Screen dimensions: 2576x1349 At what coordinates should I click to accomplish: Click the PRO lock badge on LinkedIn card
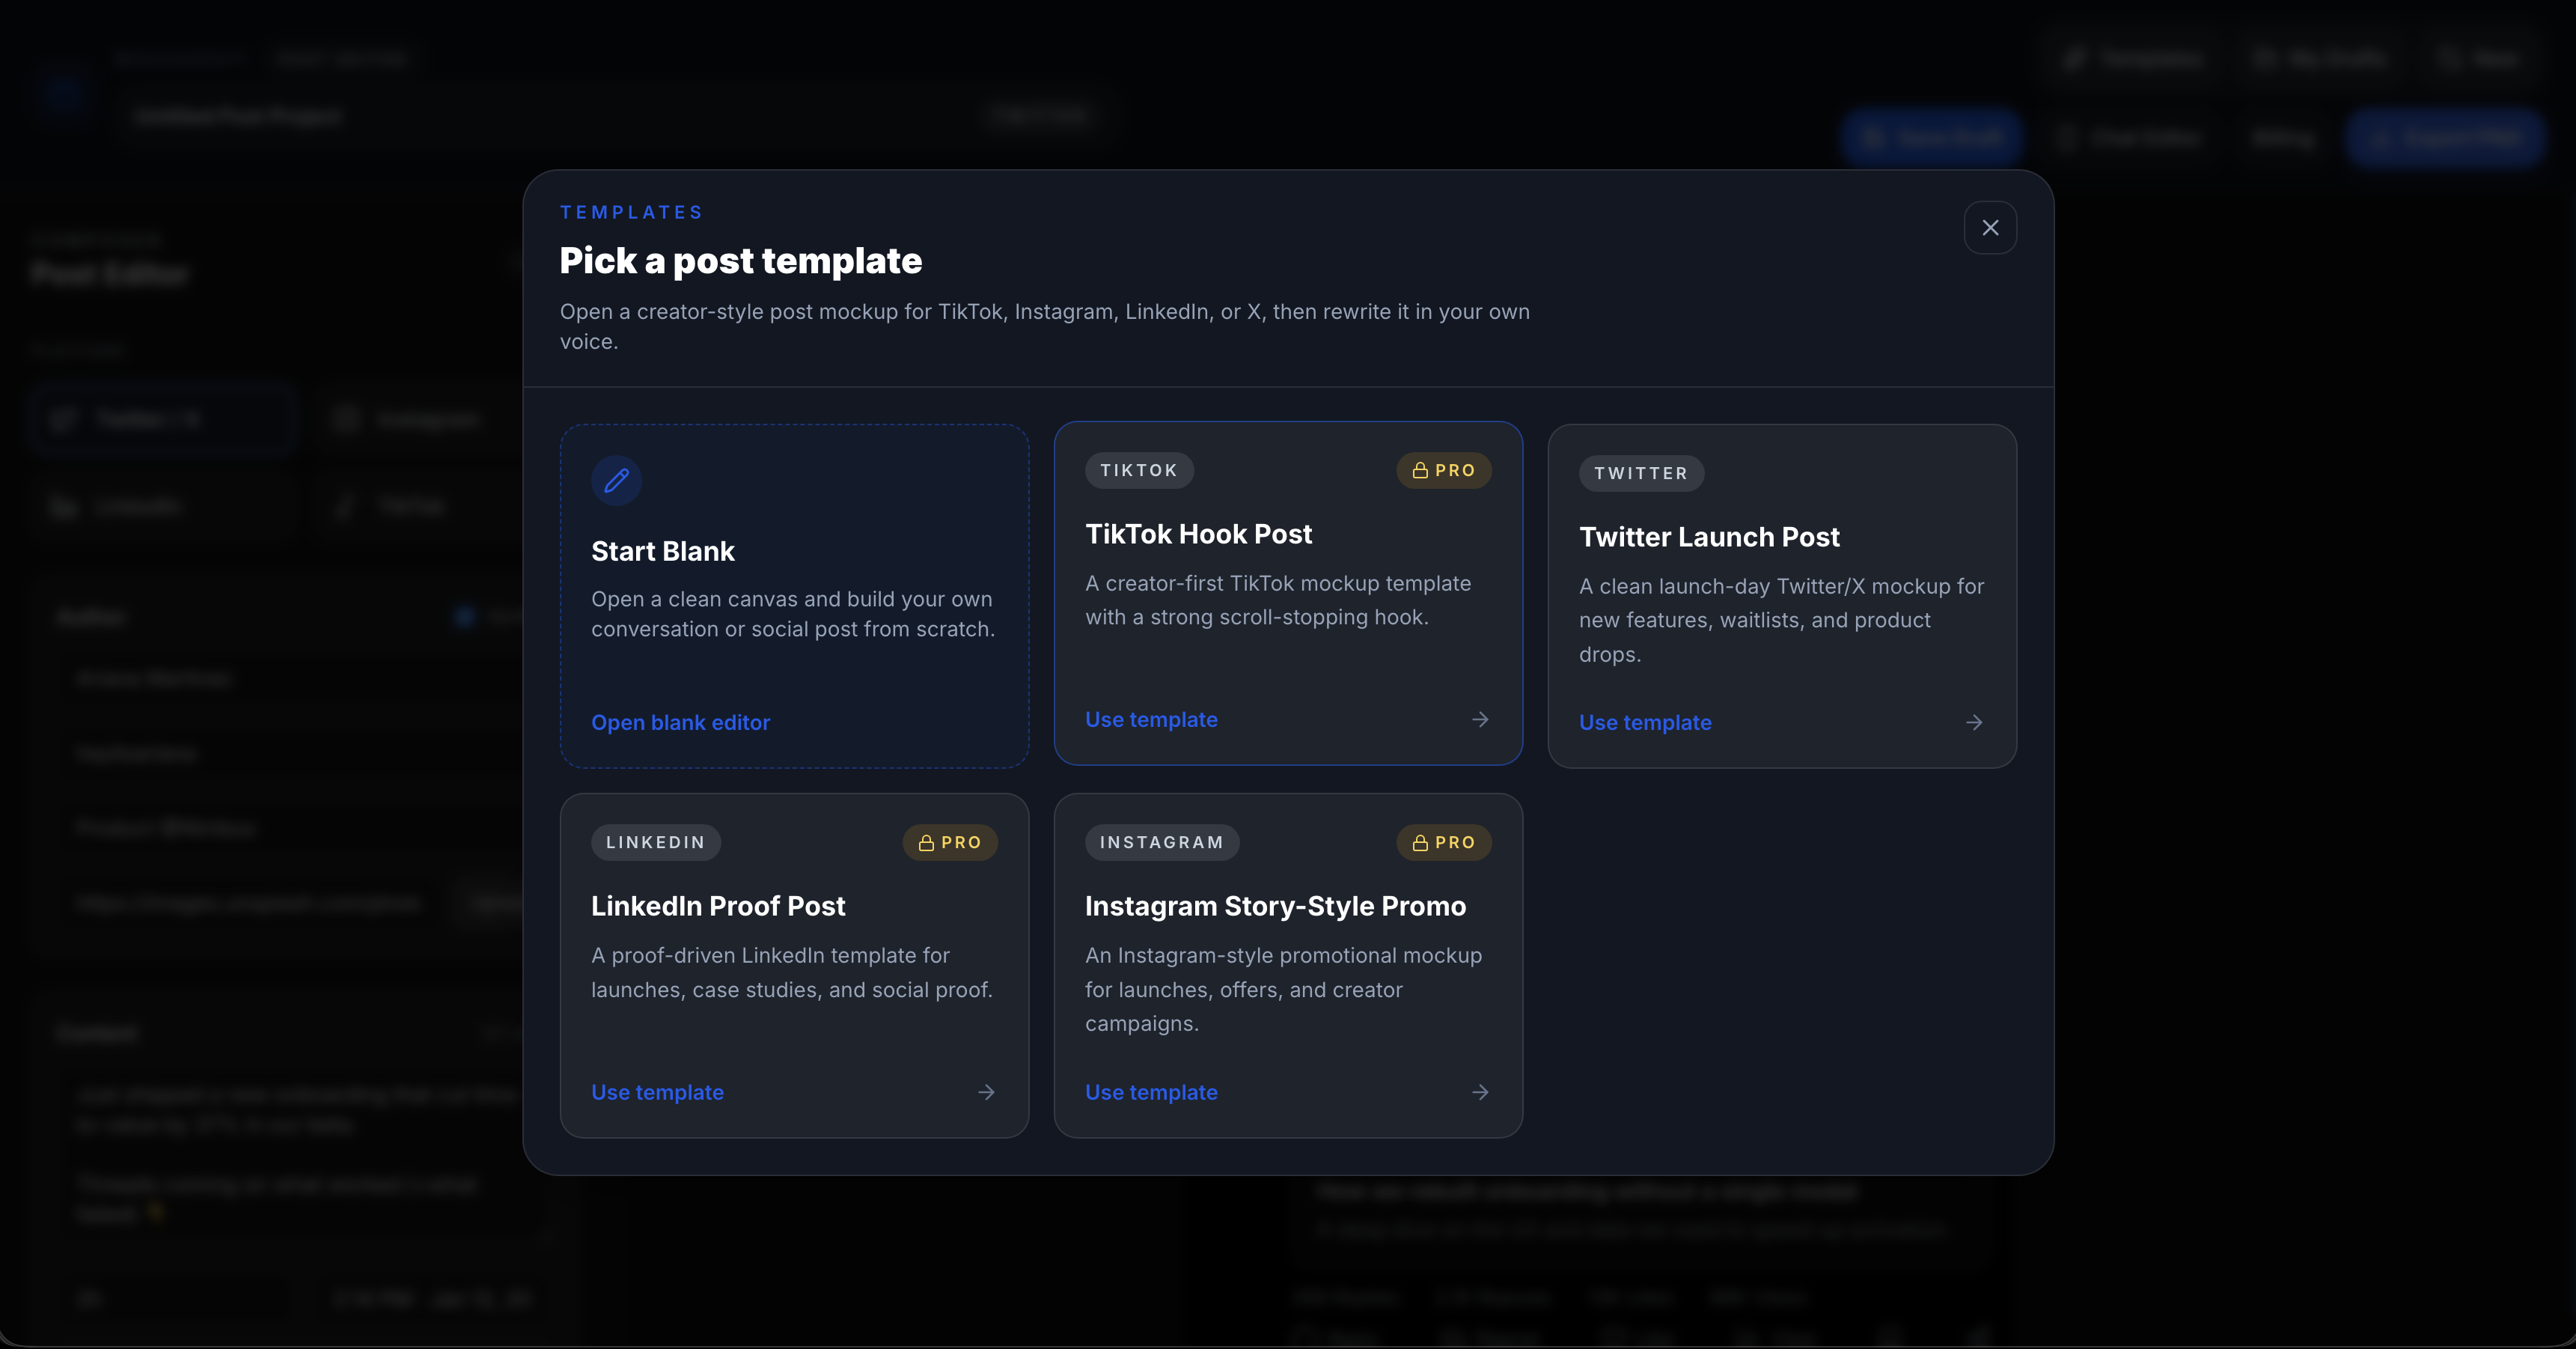(x=949, y=842)
